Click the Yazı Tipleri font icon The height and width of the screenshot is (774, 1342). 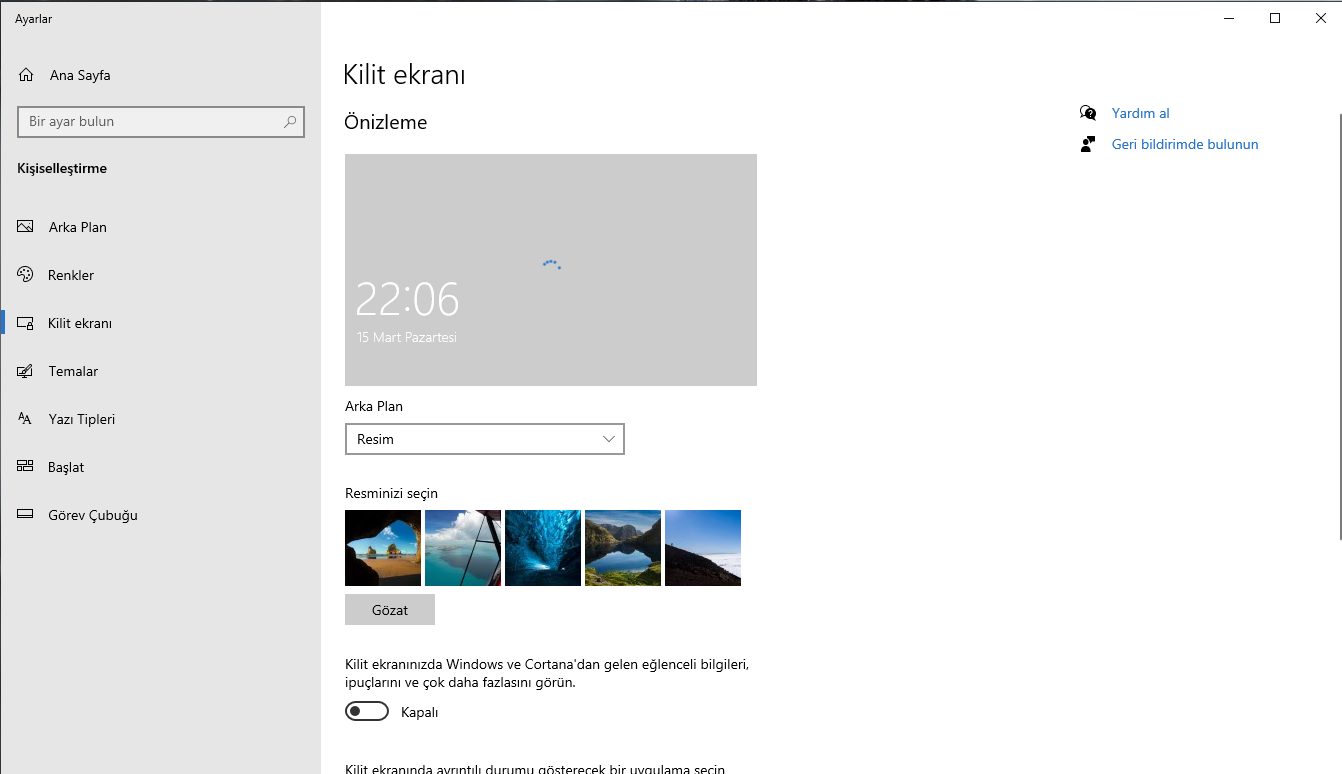[x=26, y=419]
